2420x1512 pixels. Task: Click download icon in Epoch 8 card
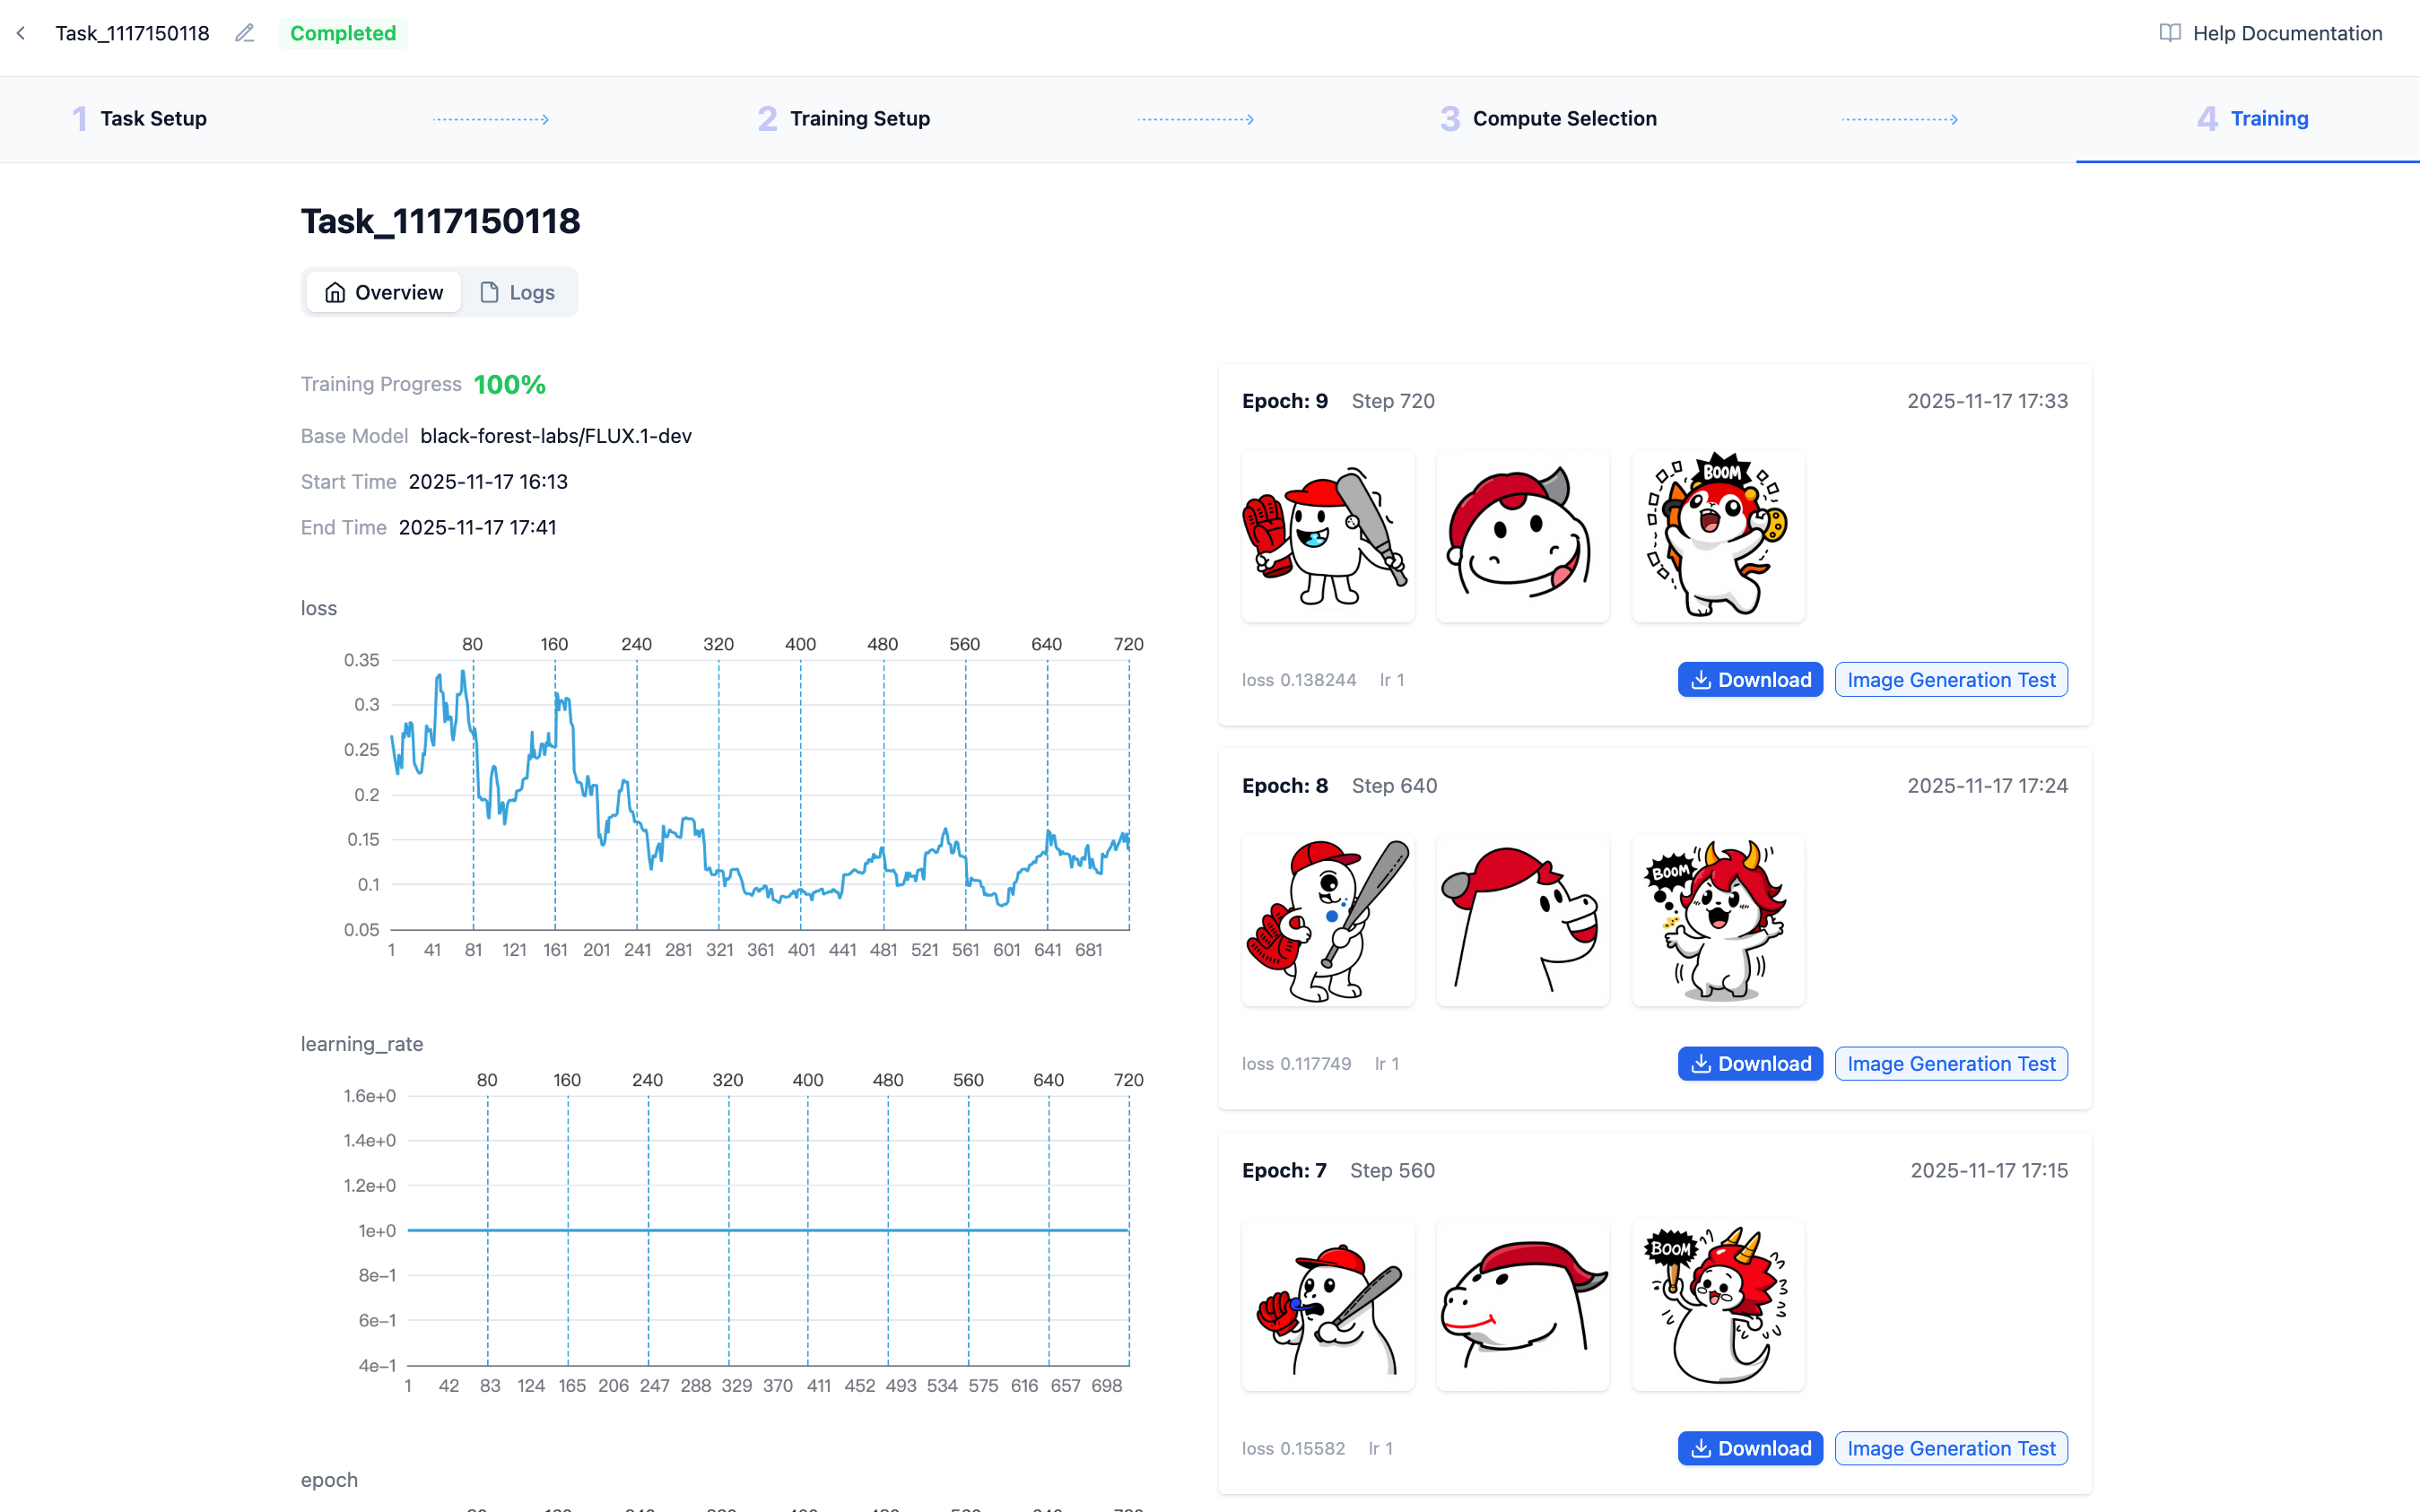pyautogui.click(x=1700, y=1064)
